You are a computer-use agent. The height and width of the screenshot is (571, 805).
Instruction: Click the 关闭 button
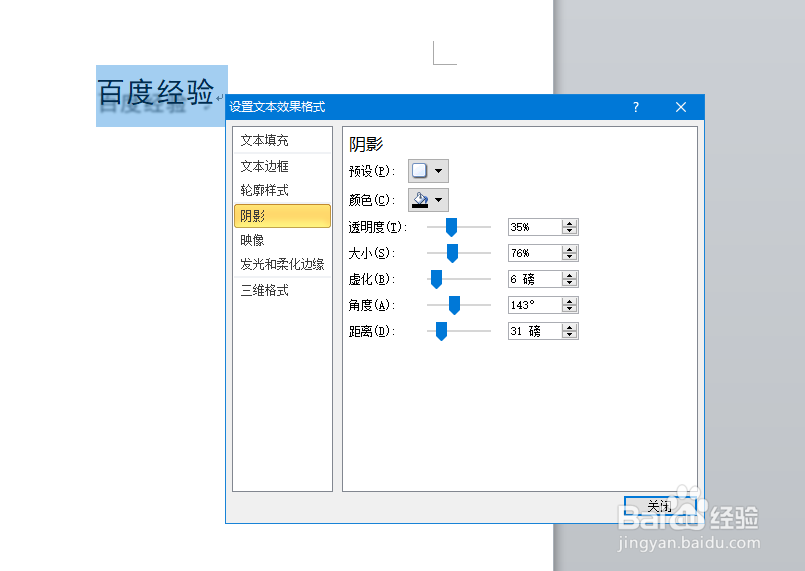click(660, 506)
